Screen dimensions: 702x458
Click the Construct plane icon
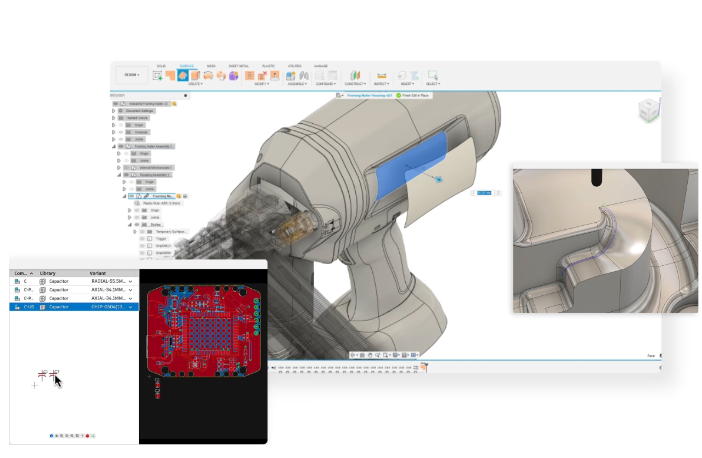(x=355, y=75)
